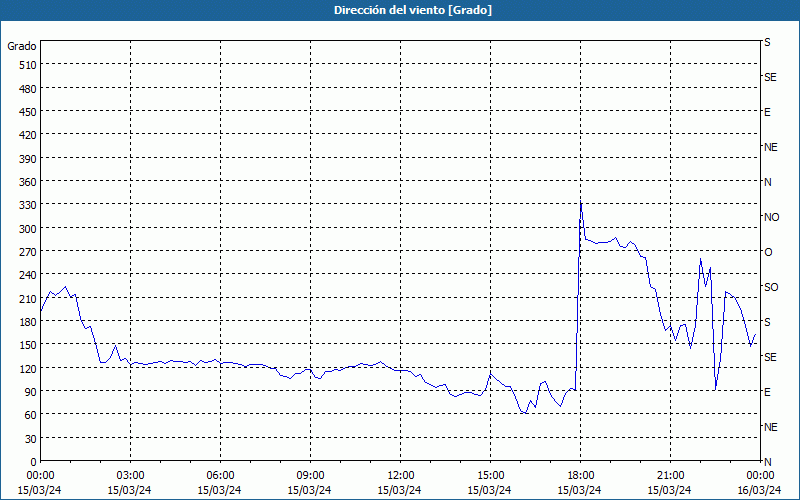
Task: Select the "N" compass label level with 360
Action: point(767,182)
